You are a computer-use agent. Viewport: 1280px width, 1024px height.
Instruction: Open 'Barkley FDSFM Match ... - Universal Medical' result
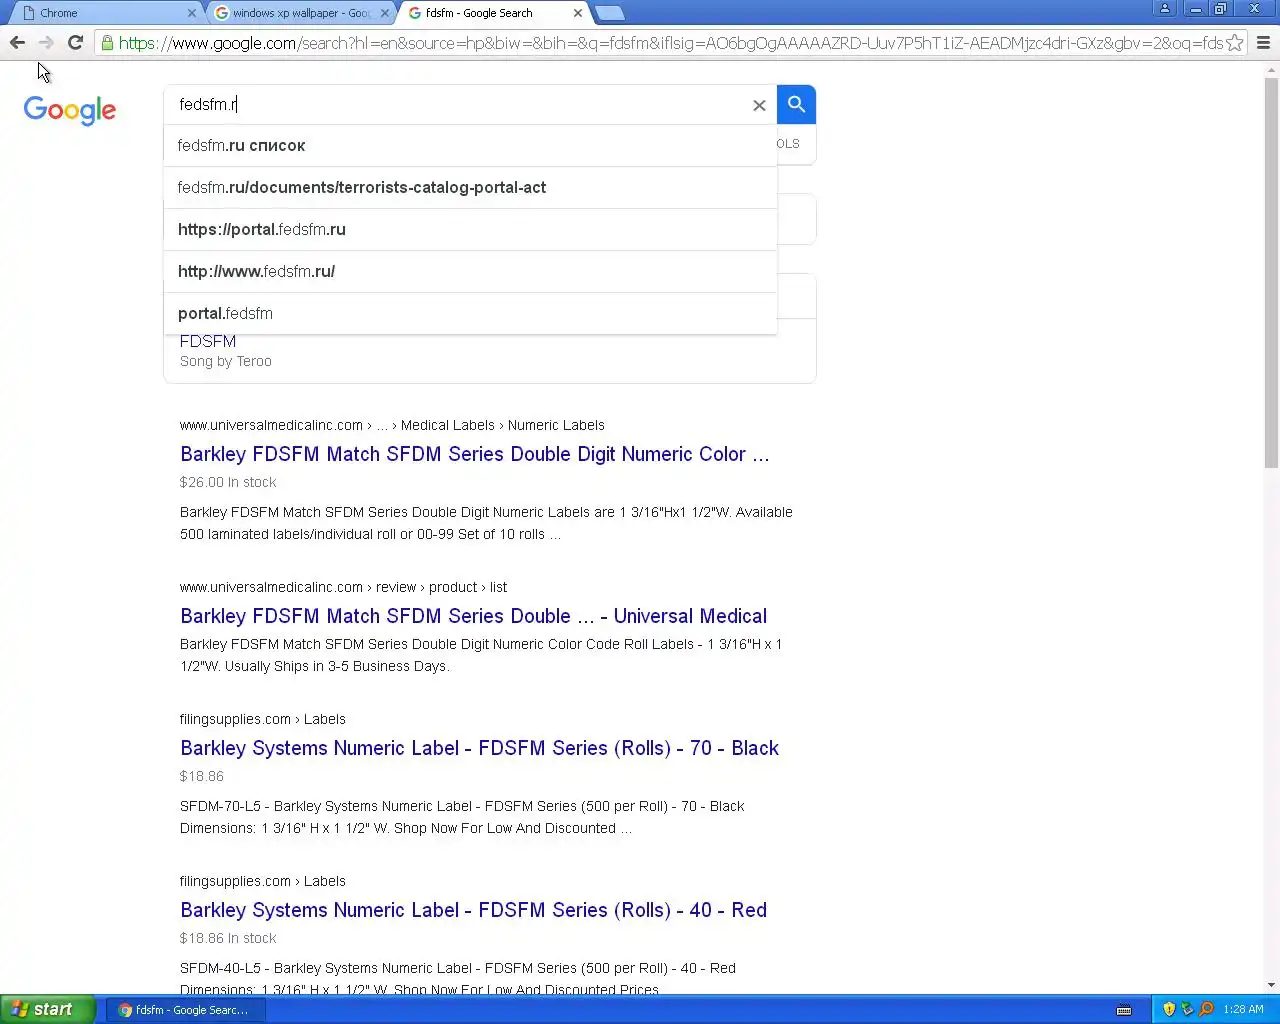tap(474, 616)
